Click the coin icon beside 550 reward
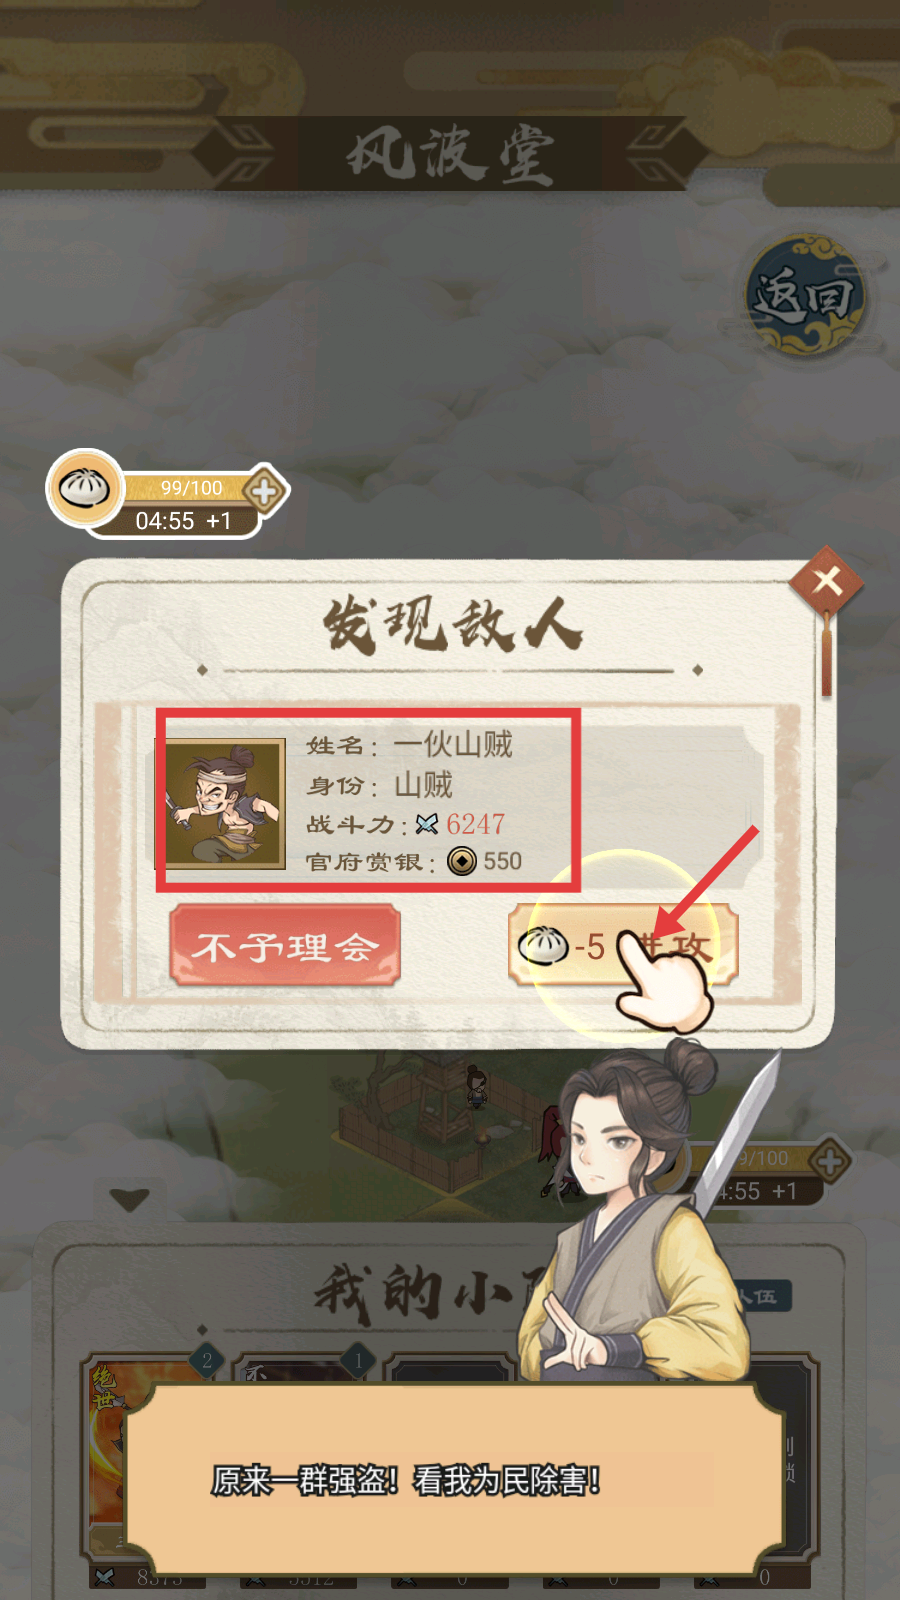This screenshot has width=900, height=1600. click(462, 861)
